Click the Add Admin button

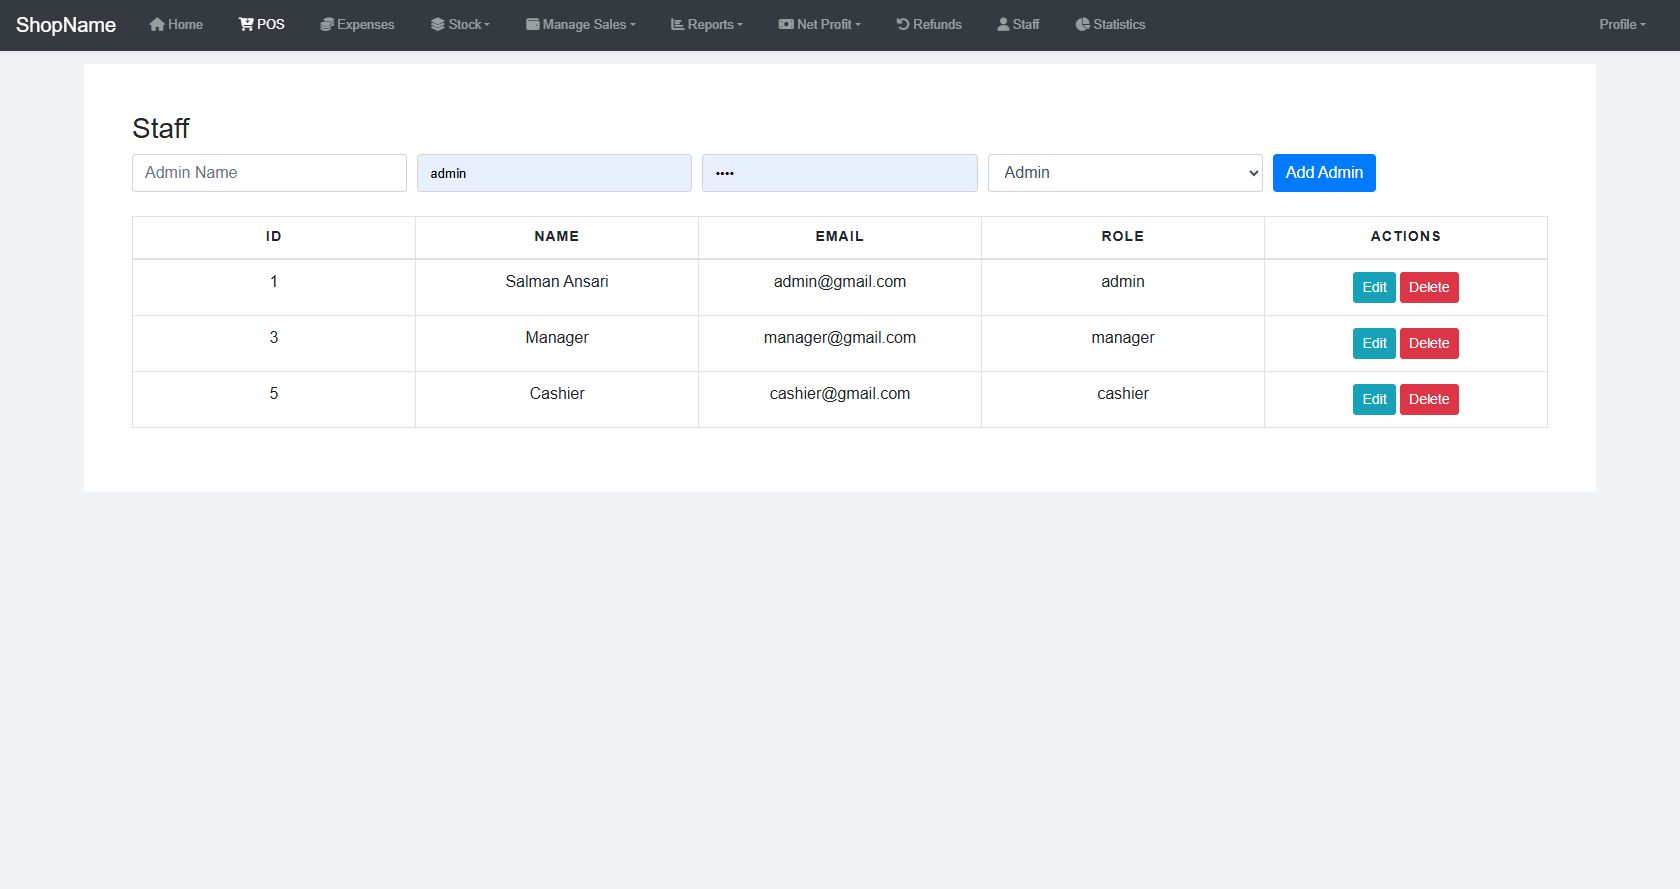pyautogui.click(x=1324, y=173)
